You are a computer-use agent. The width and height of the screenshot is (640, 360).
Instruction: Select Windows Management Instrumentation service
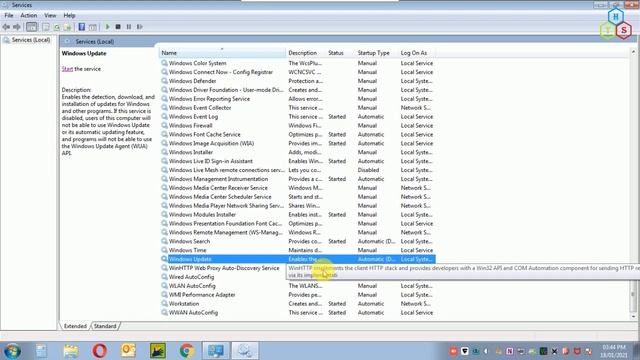click(x=218, y=179)
